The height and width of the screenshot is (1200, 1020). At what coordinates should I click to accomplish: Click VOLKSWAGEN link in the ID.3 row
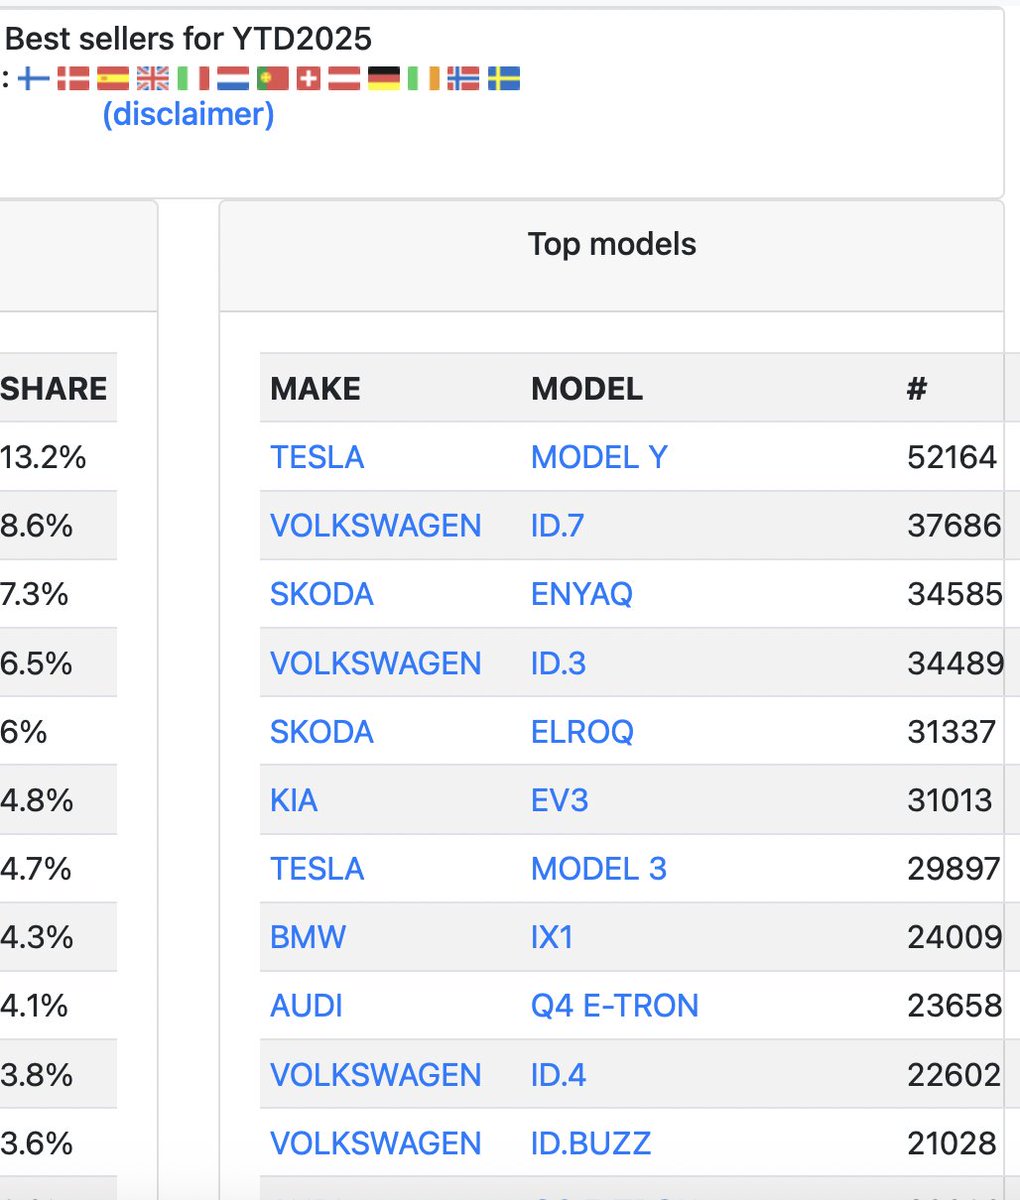pos(376,663)
